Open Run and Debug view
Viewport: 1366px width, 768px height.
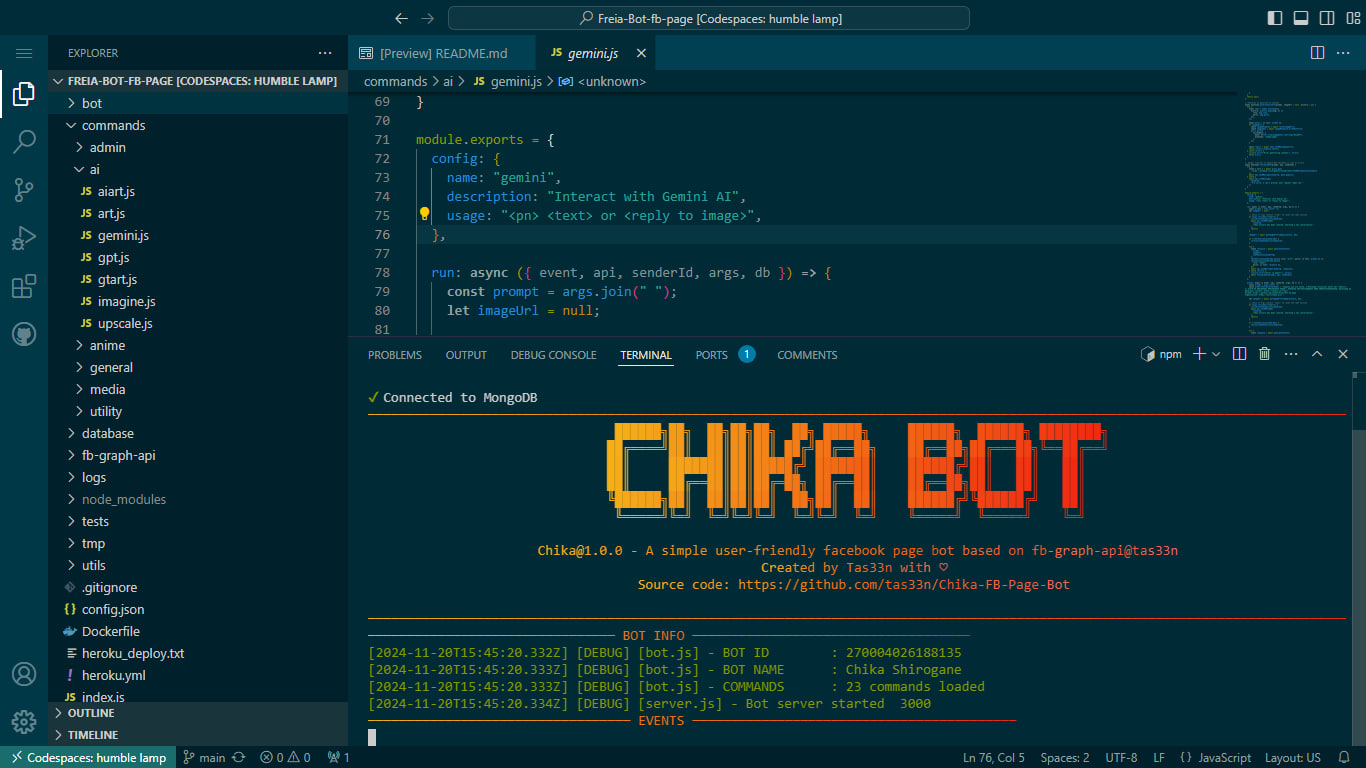pyautogui.click(x=24, y=238)
